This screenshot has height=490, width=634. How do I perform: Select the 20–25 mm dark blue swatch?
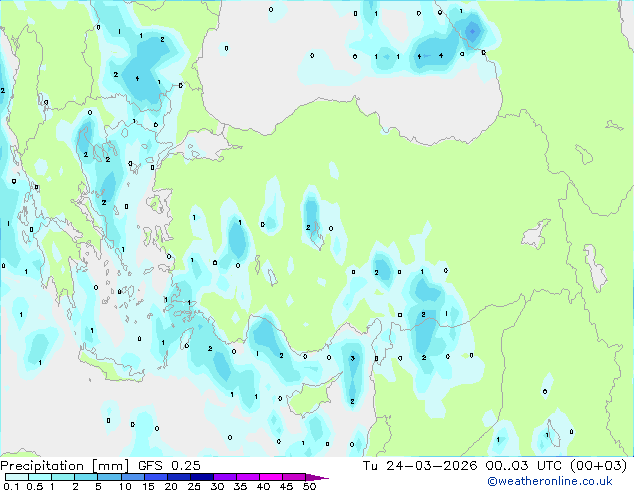click(178, 477)
